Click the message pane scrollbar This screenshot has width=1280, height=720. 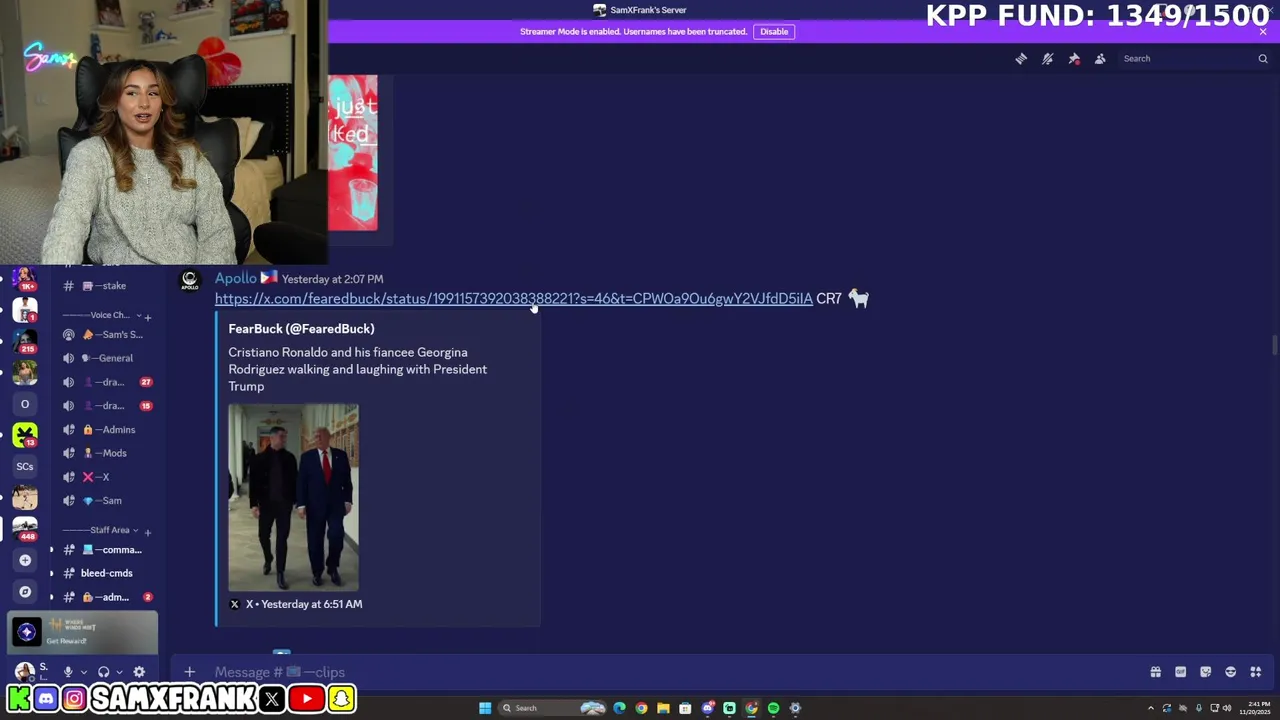(x=1274, y=345)
